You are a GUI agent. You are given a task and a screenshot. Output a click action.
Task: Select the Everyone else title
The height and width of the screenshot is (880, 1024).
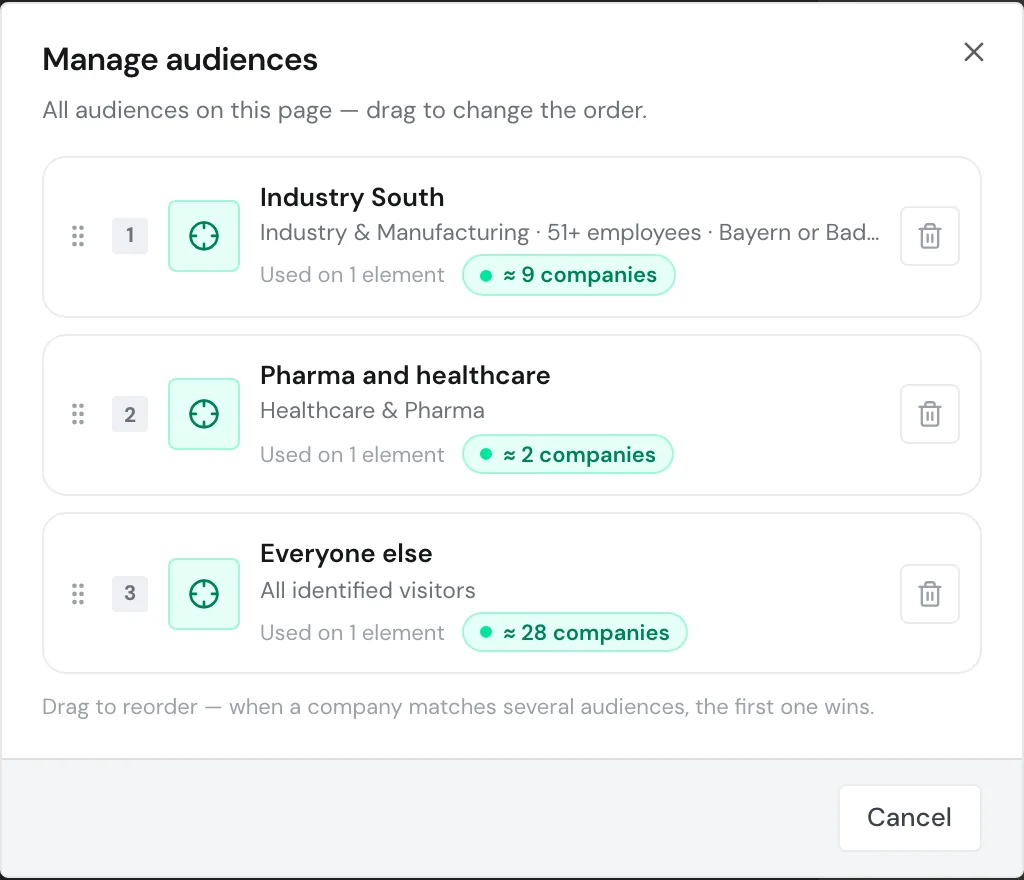[346, 554]
